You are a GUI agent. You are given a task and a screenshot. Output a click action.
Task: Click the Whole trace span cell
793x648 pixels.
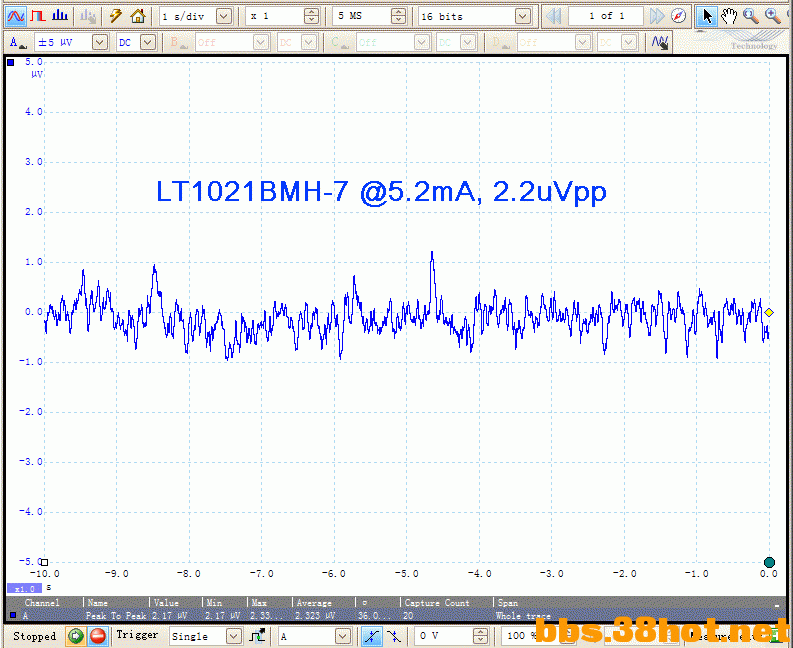pos(523,616)
